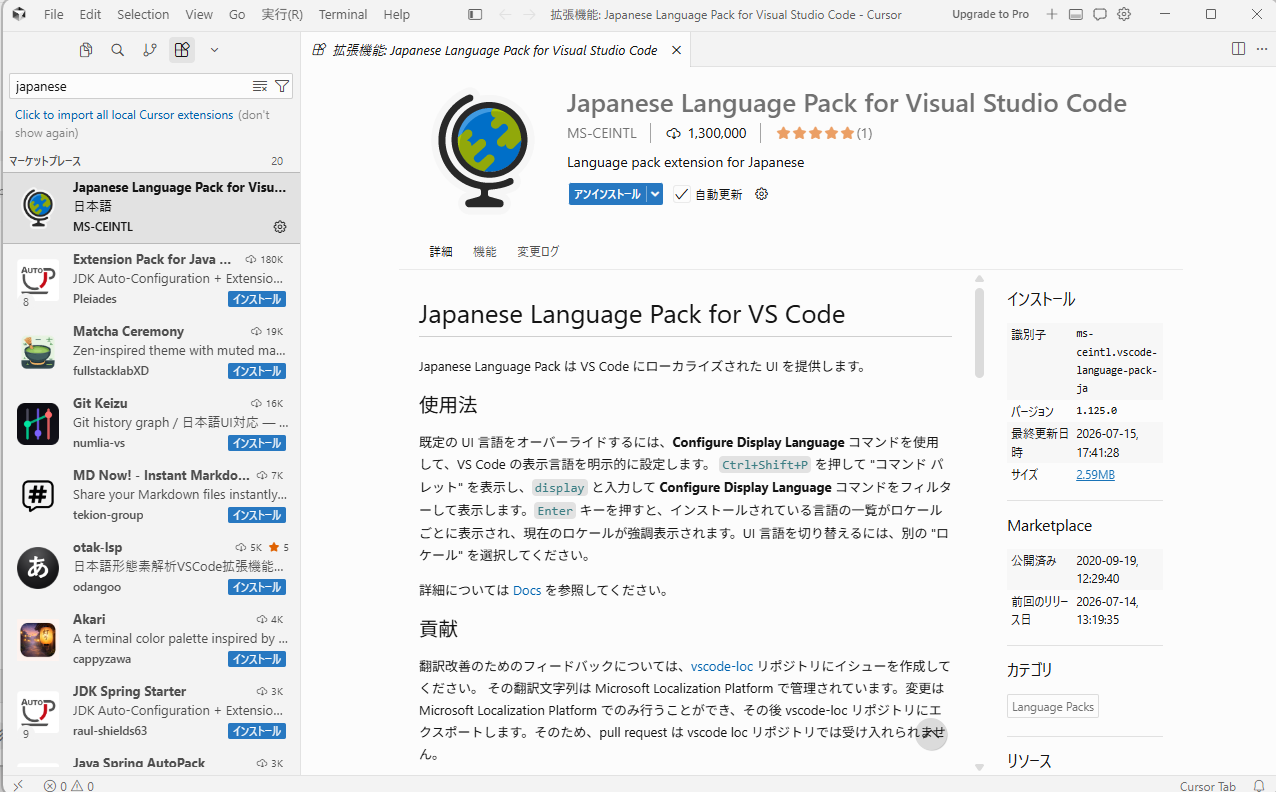This screenshot has height=792, width=1276.
Task: Open the extension search filter funnel
Action: (x=282, y=86)
